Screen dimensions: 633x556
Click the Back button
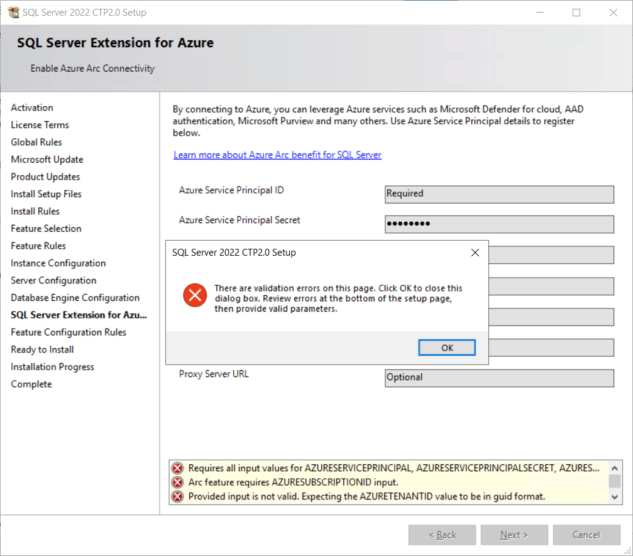[x=442, y=535]
